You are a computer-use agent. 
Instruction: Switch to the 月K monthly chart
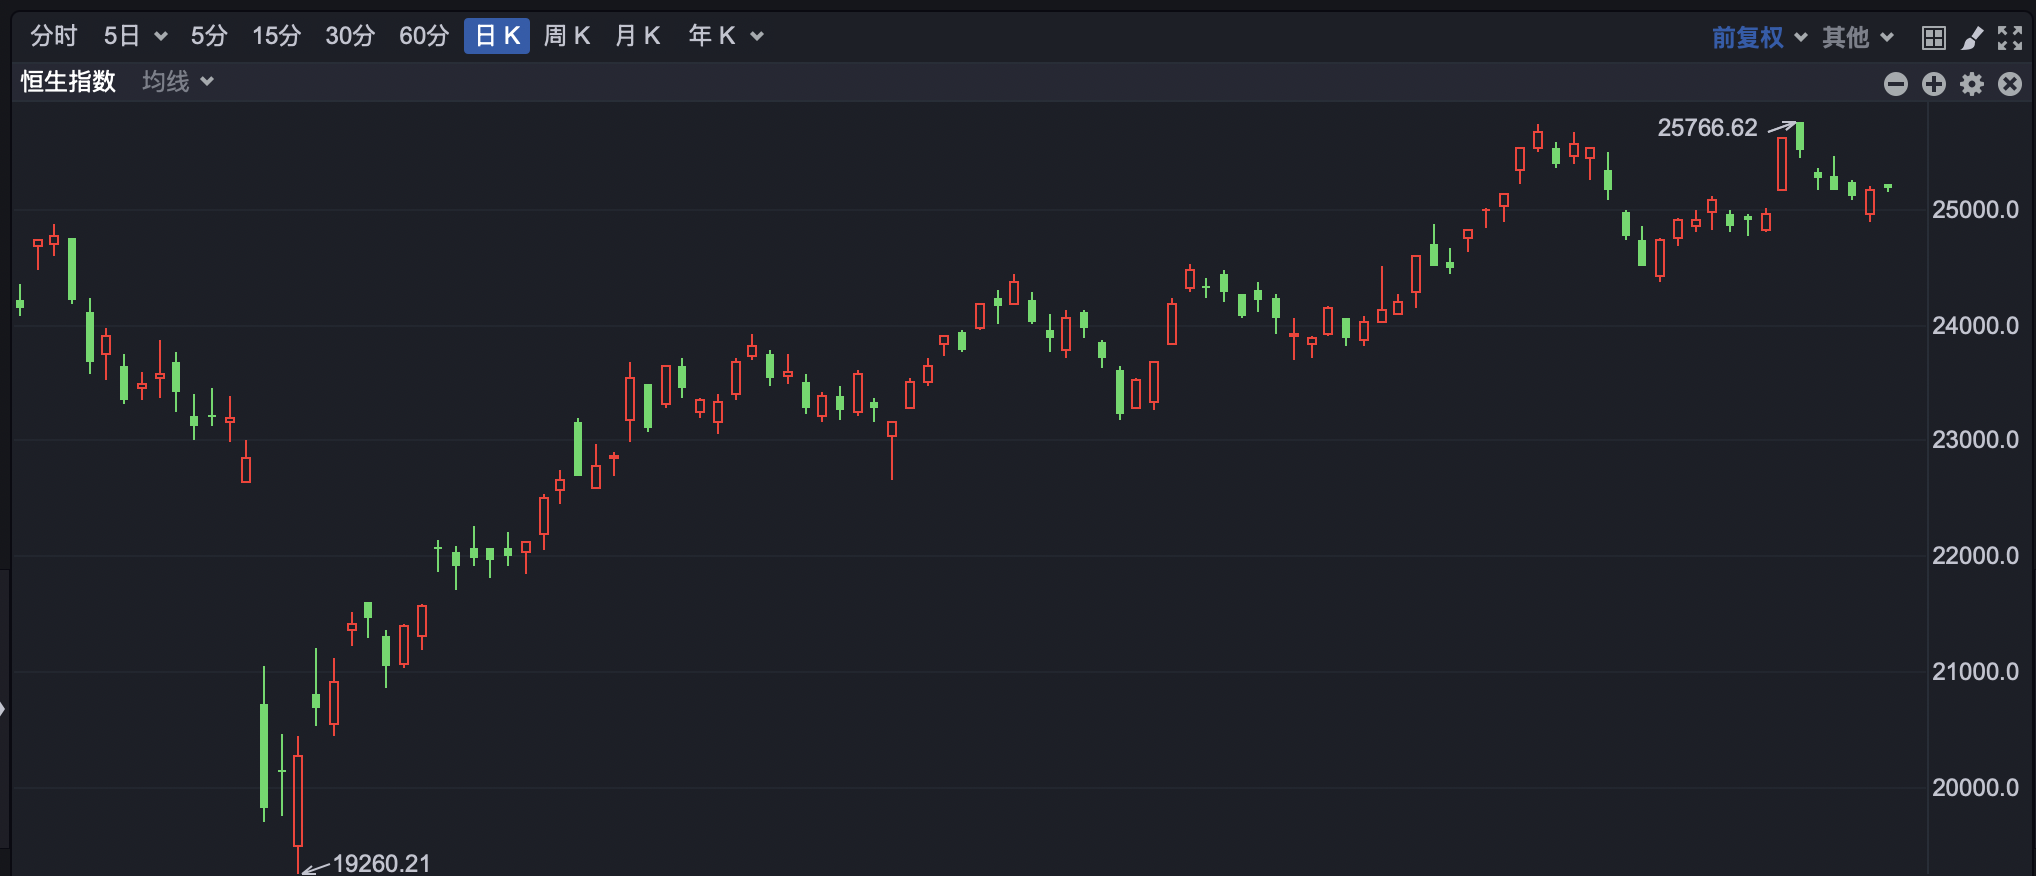(637, 36)
